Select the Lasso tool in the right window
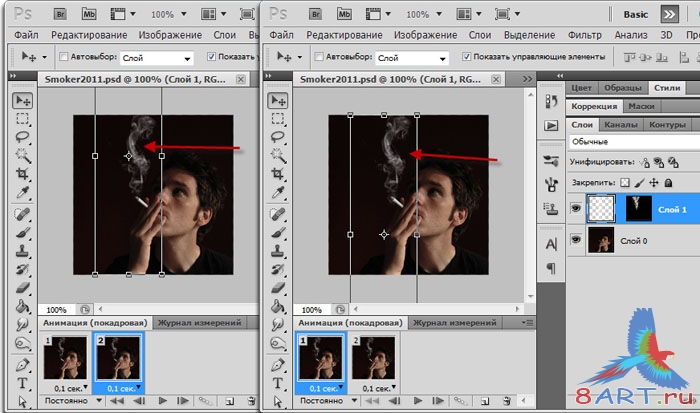Viewport: 700px width, 413px height. 277,137
